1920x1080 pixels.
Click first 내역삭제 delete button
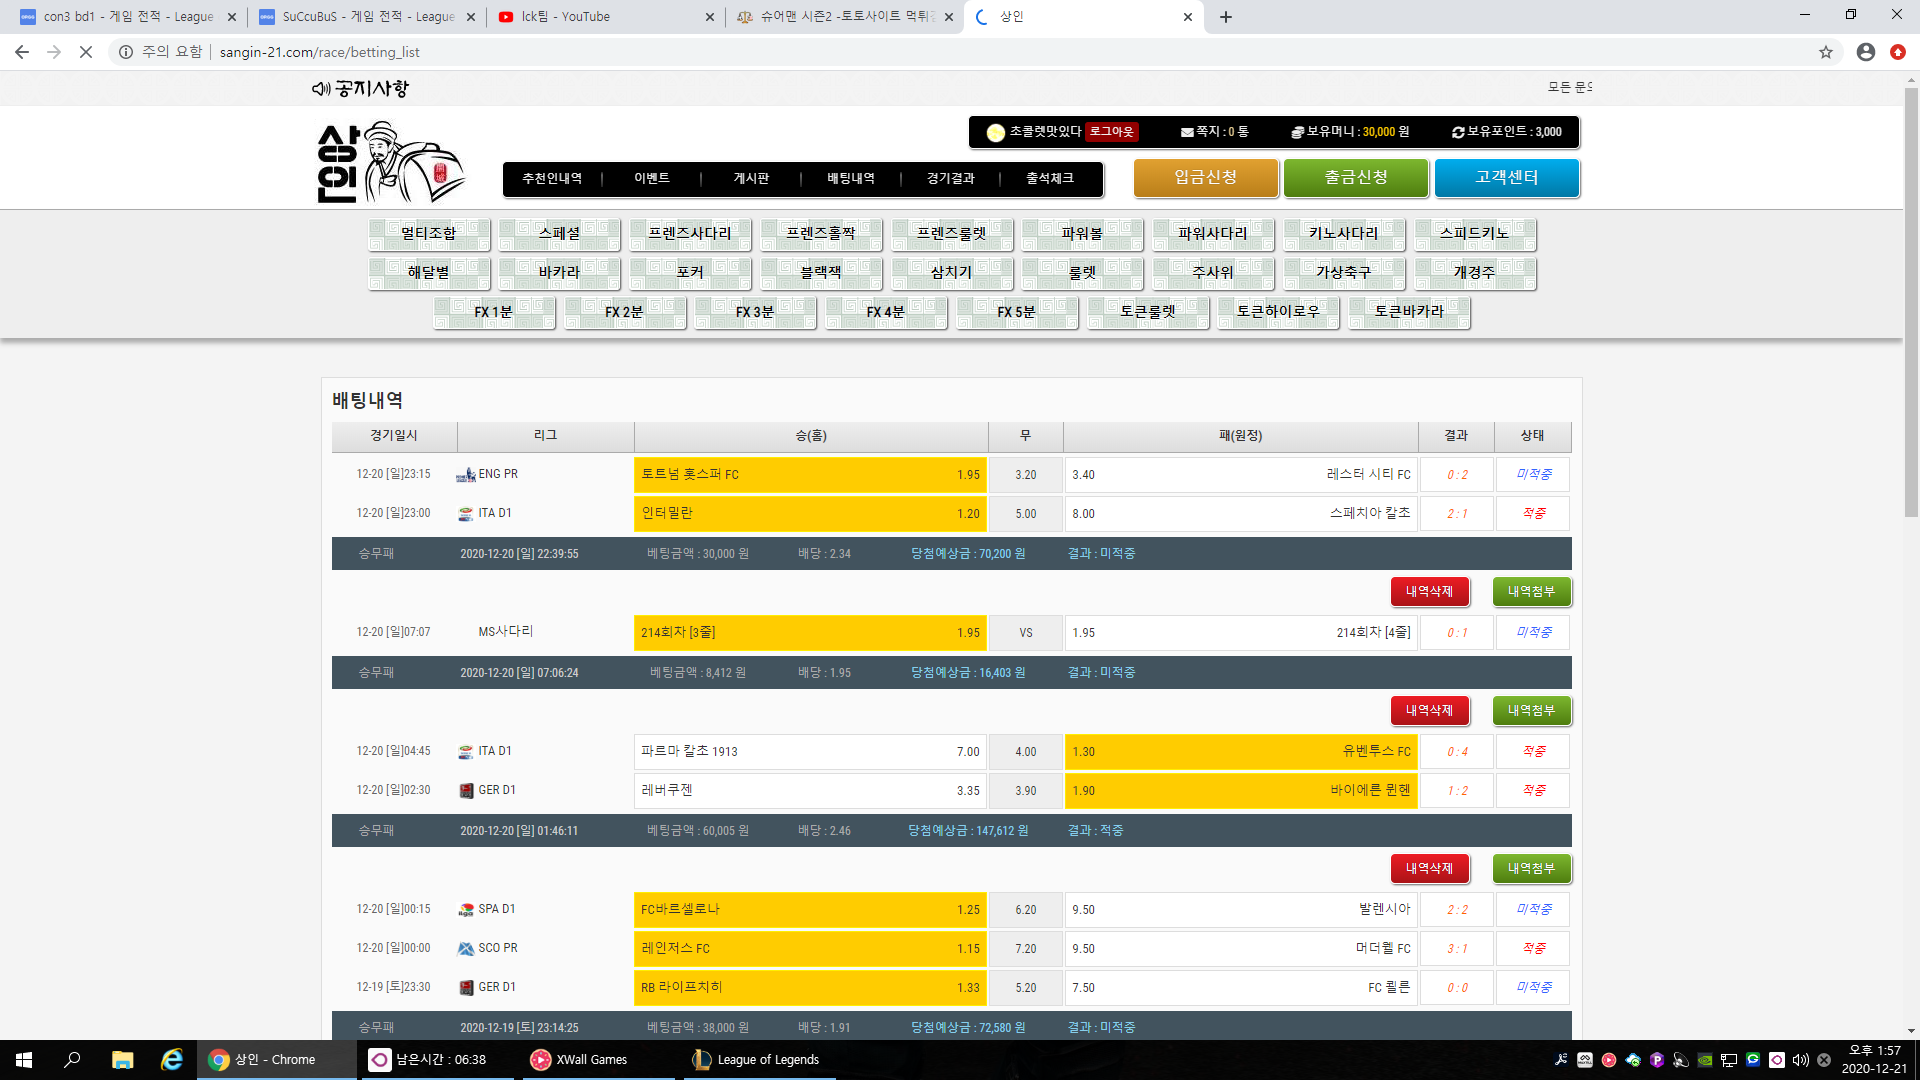coord(1429,592)
